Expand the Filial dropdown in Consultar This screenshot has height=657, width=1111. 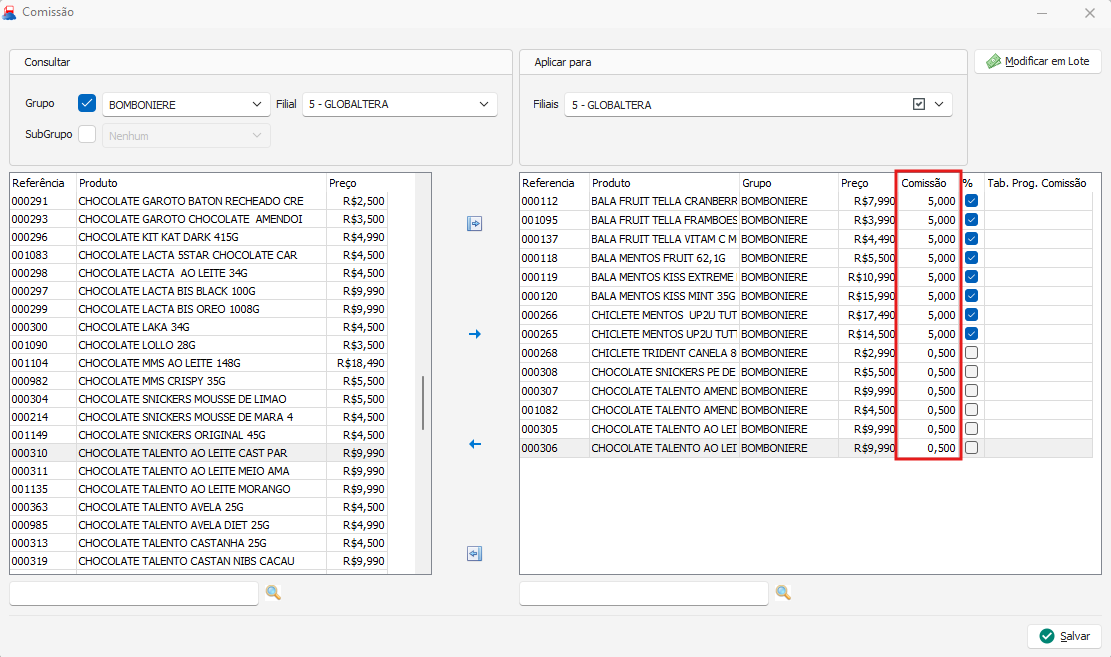pyautogui.click(x=484, y=104)
